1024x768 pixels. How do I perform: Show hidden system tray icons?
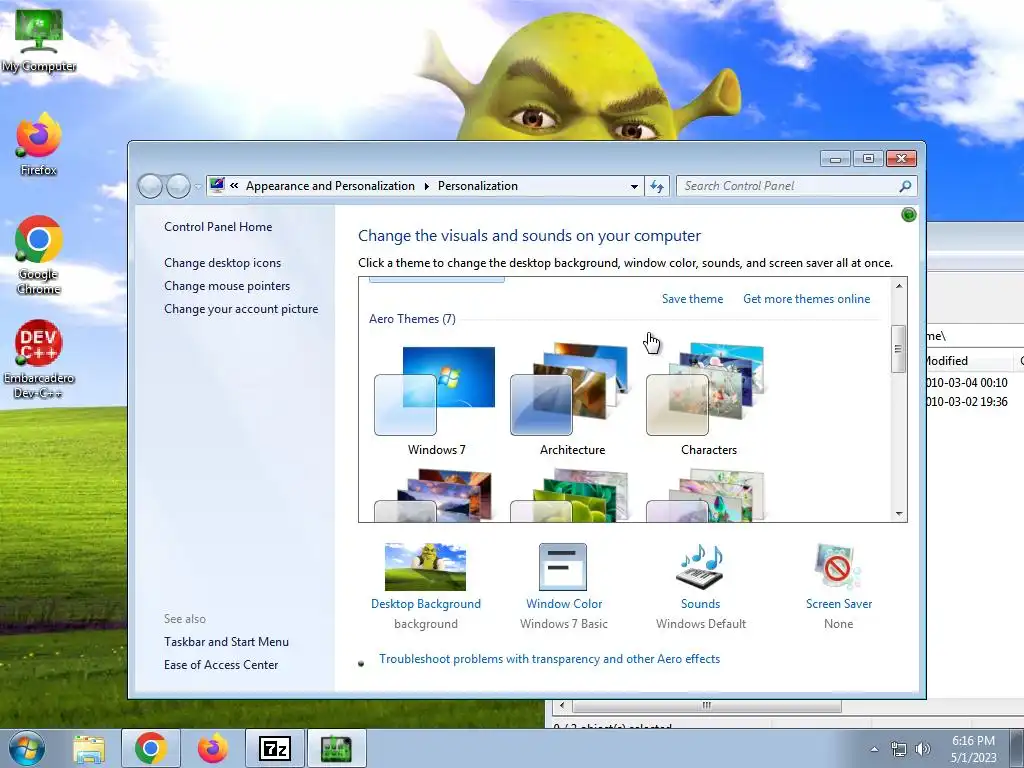point(874,749)
